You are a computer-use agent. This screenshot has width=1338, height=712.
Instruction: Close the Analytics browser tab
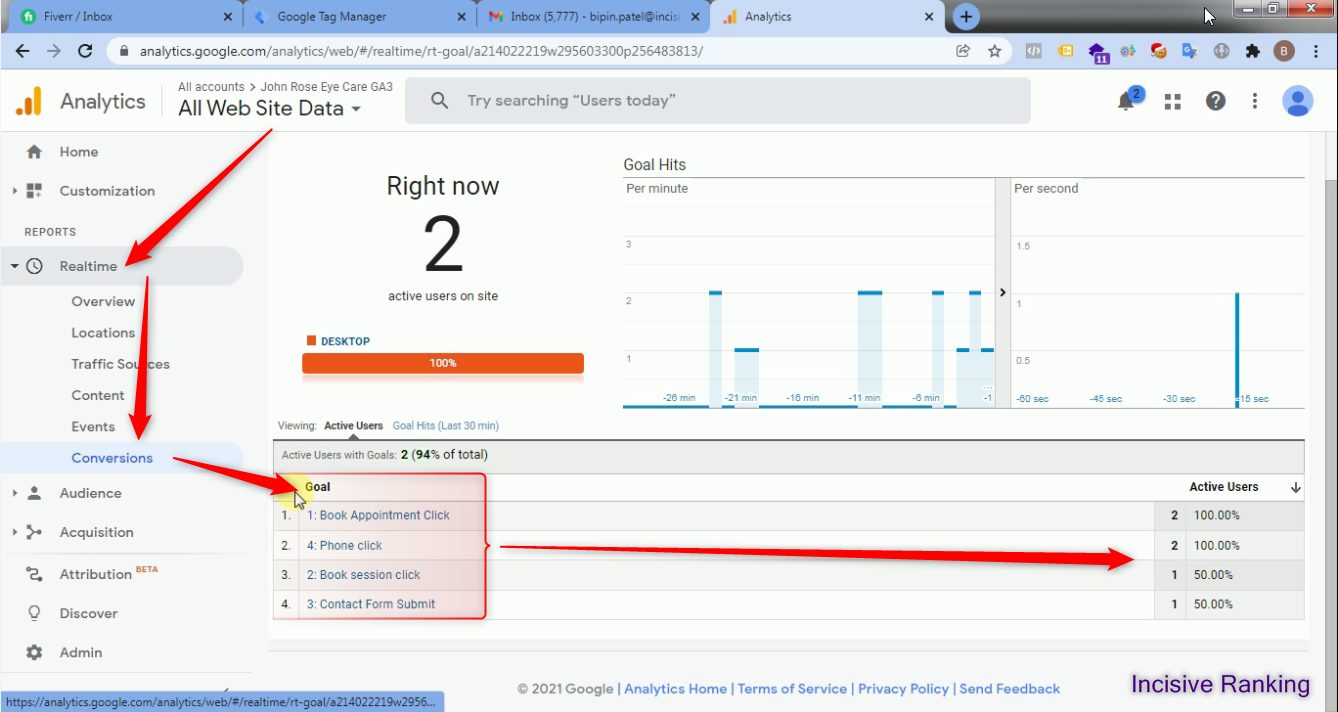pyautogui.click(x=929, y=17)
